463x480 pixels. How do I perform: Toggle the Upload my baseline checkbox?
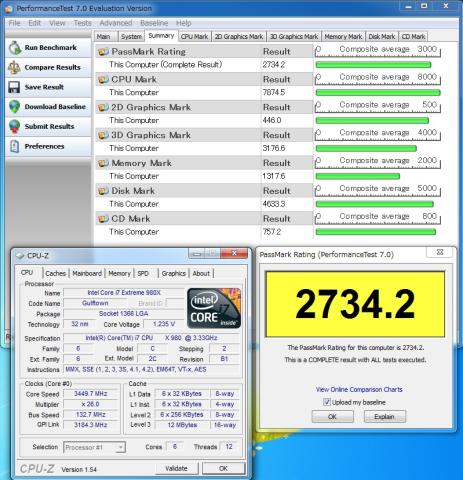tap(327, 402)
